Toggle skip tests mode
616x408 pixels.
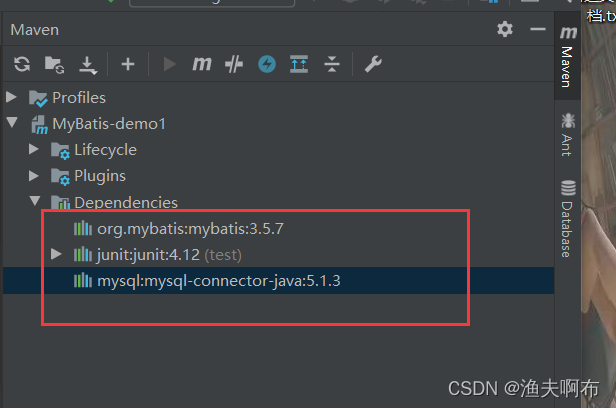coord(234,64)
